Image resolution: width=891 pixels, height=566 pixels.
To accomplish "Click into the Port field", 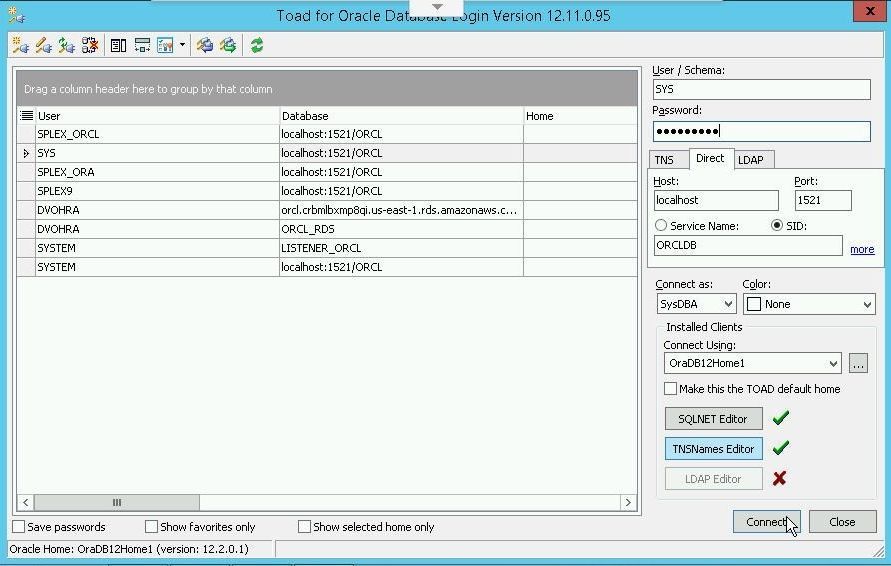I will (823, 200).
